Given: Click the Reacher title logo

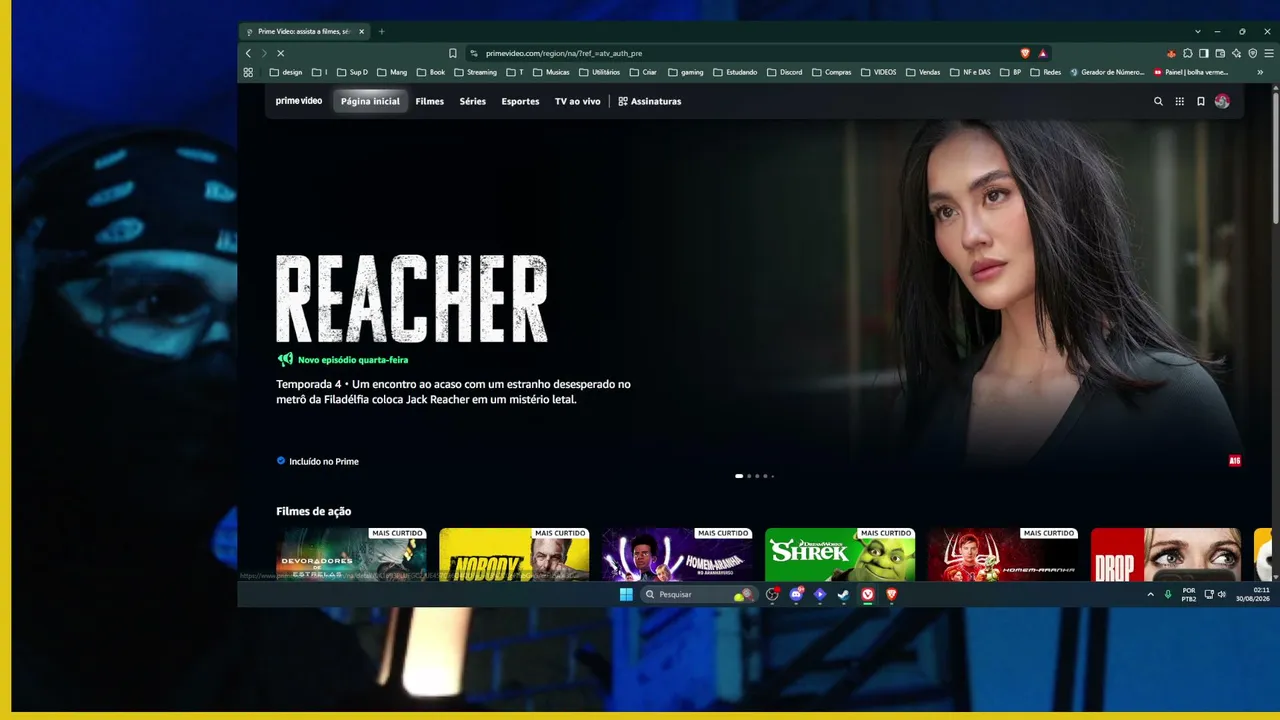Looking at the screenshot, I should pyautogui.click(x=412, y=299).
